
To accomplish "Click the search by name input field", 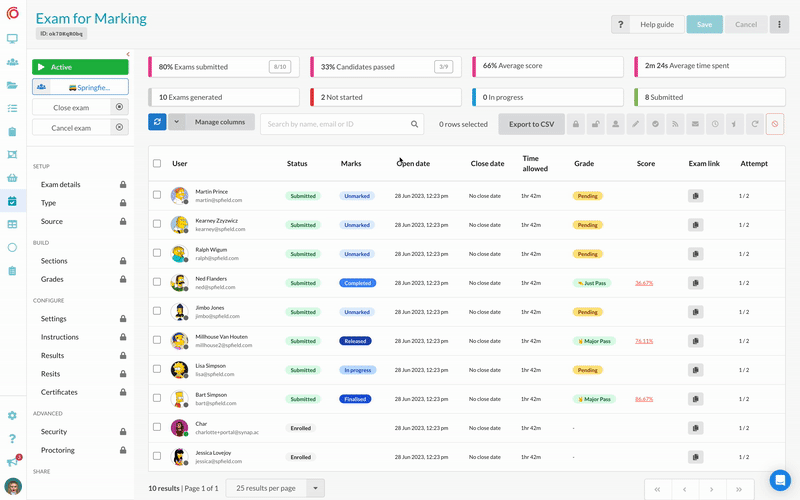I will (334, 124).
